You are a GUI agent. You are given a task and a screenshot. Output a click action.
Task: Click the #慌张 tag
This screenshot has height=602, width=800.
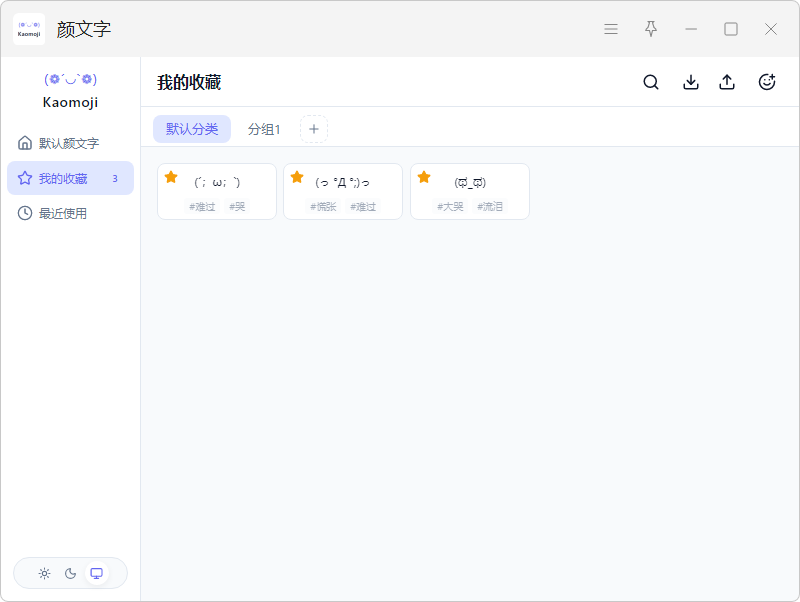(323, 207)
